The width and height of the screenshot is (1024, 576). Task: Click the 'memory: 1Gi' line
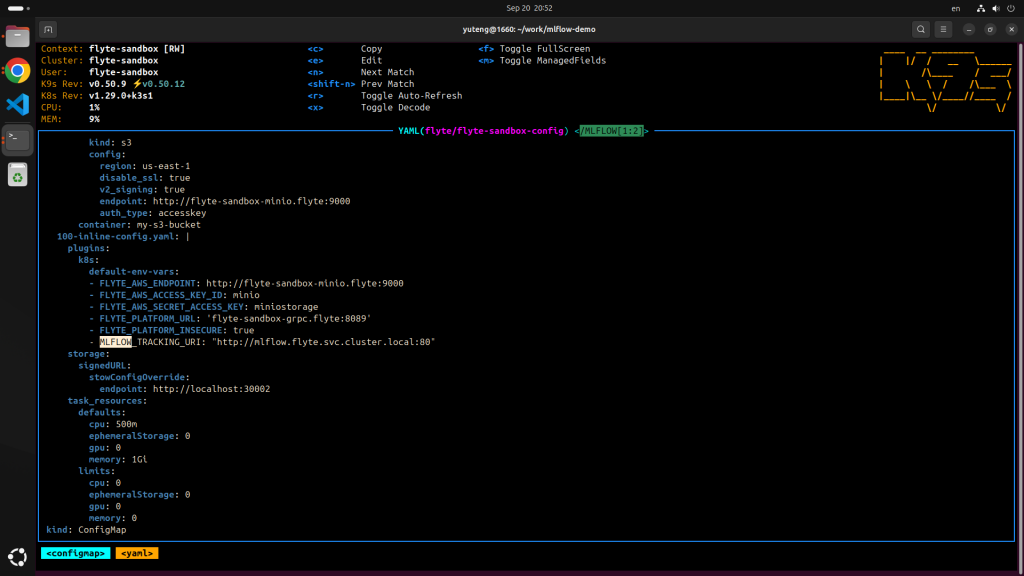[118, 460]
